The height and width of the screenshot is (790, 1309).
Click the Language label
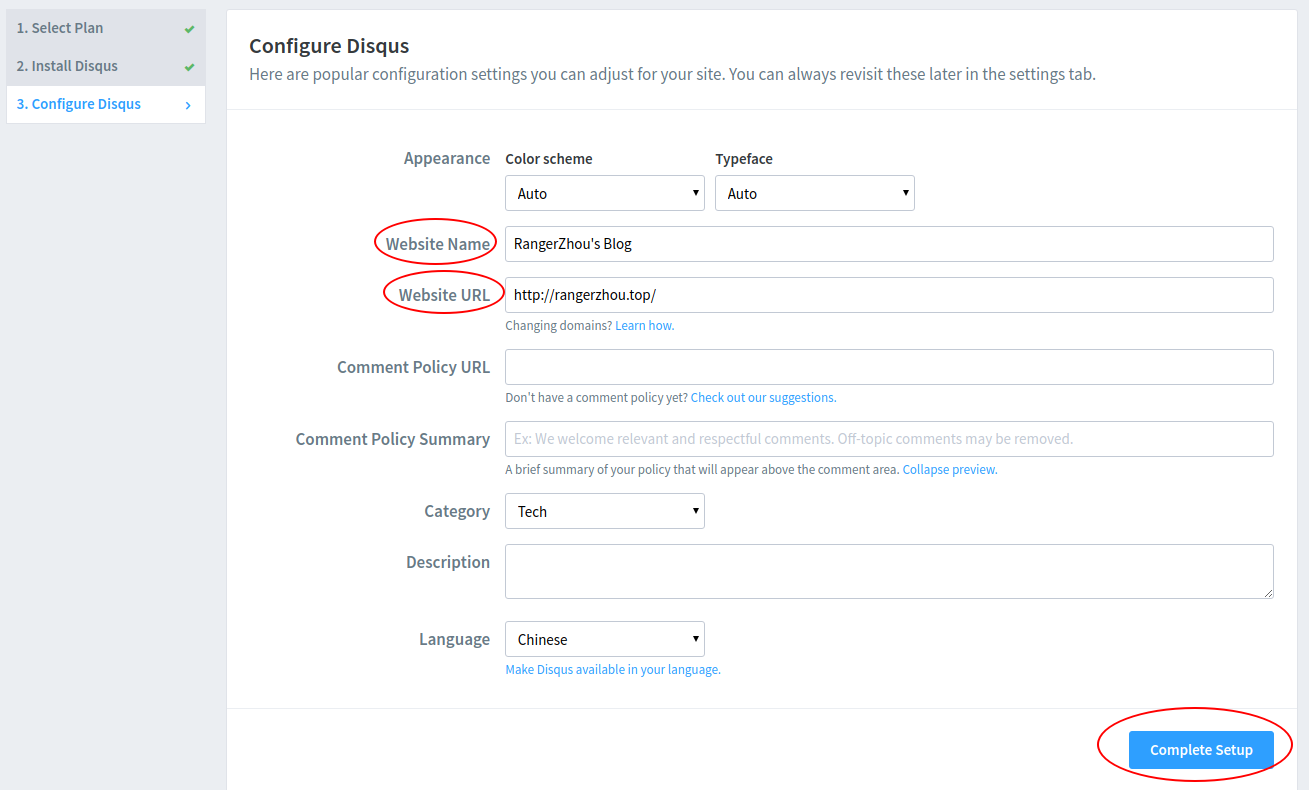click(454, 639)
